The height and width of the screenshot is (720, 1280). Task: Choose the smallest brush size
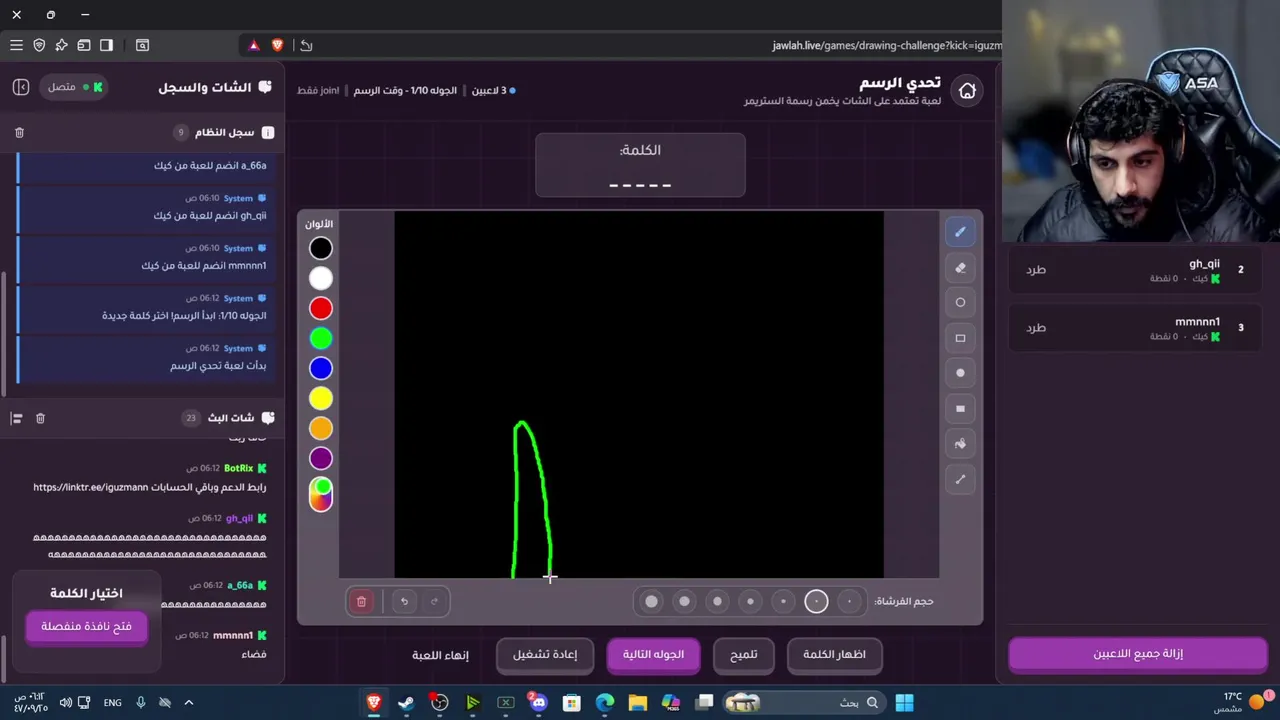tap(849, 601)
